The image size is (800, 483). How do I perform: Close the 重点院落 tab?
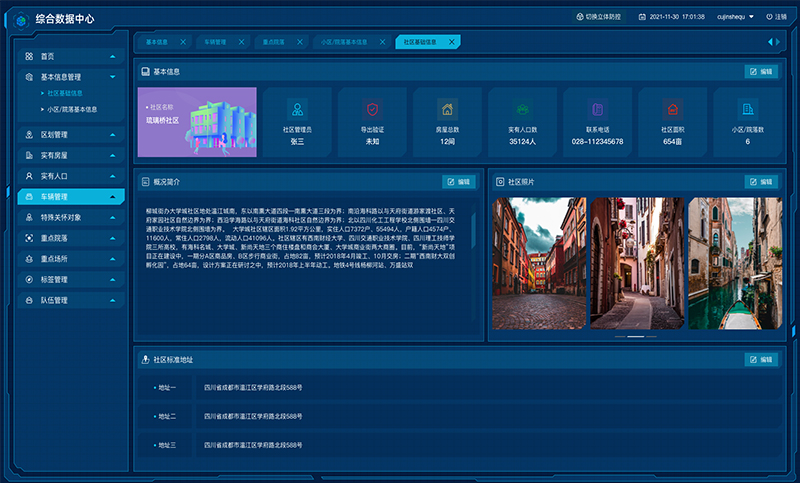[300, 42]
